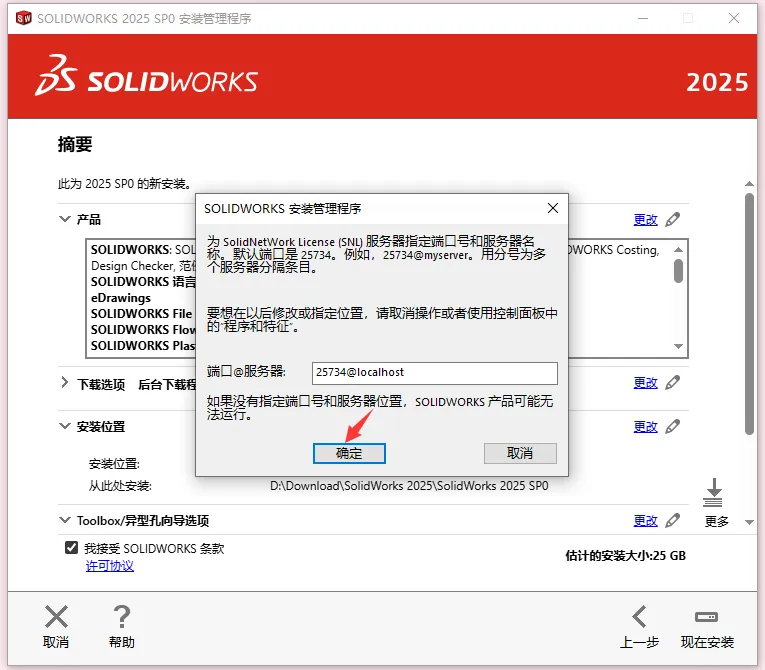
Task: Click the SW title bar app icon
Action: point(23,19)
